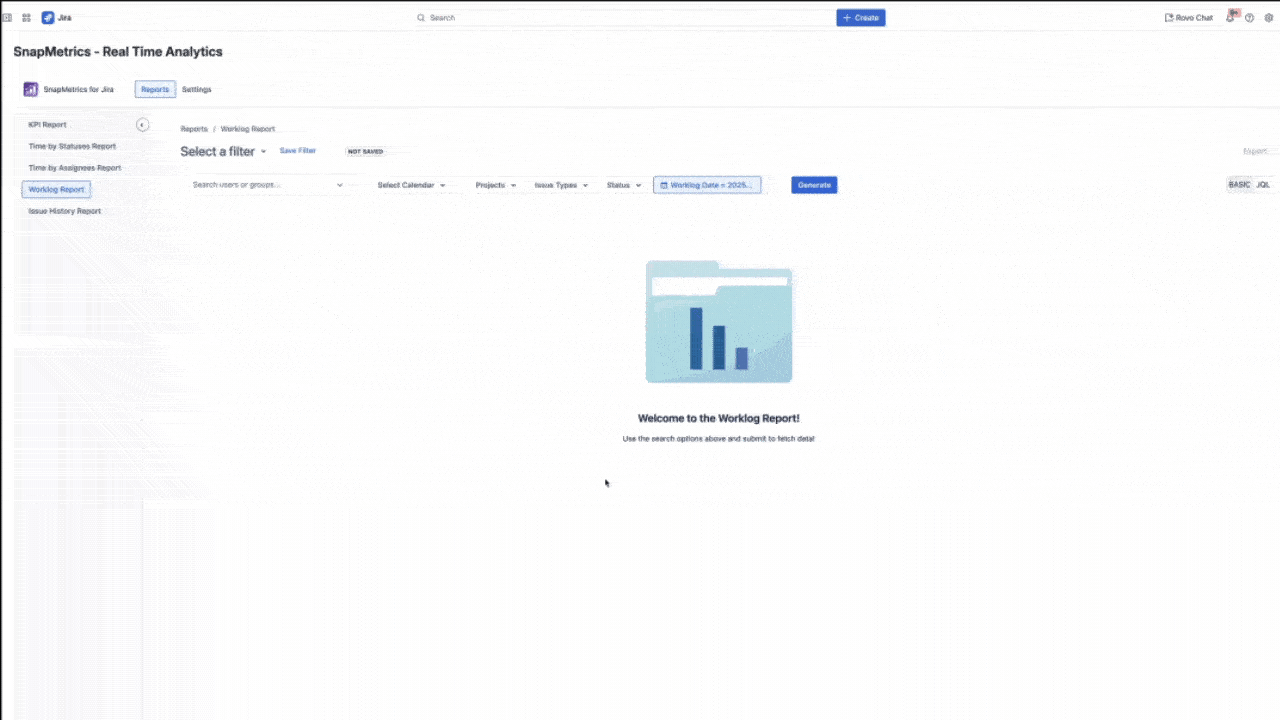Image resolution: width=1280 pixels, height=720 pixels.
Task: Expand the Projects dropdown
Action: pos(496,185)
